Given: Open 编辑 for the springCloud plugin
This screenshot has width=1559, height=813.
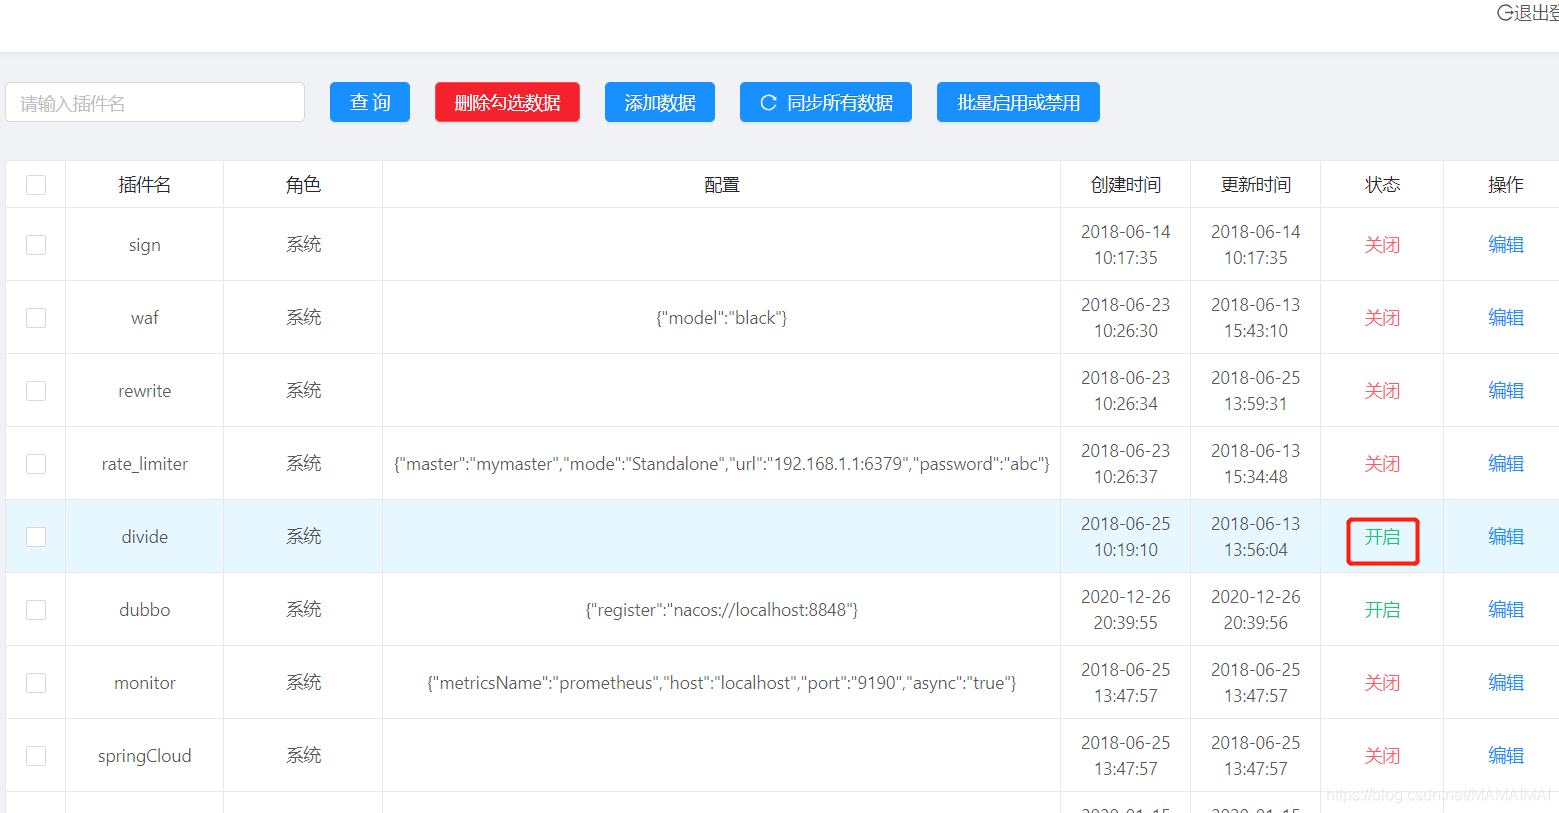Looking at the screenshot, I should tap(1506, 756).
